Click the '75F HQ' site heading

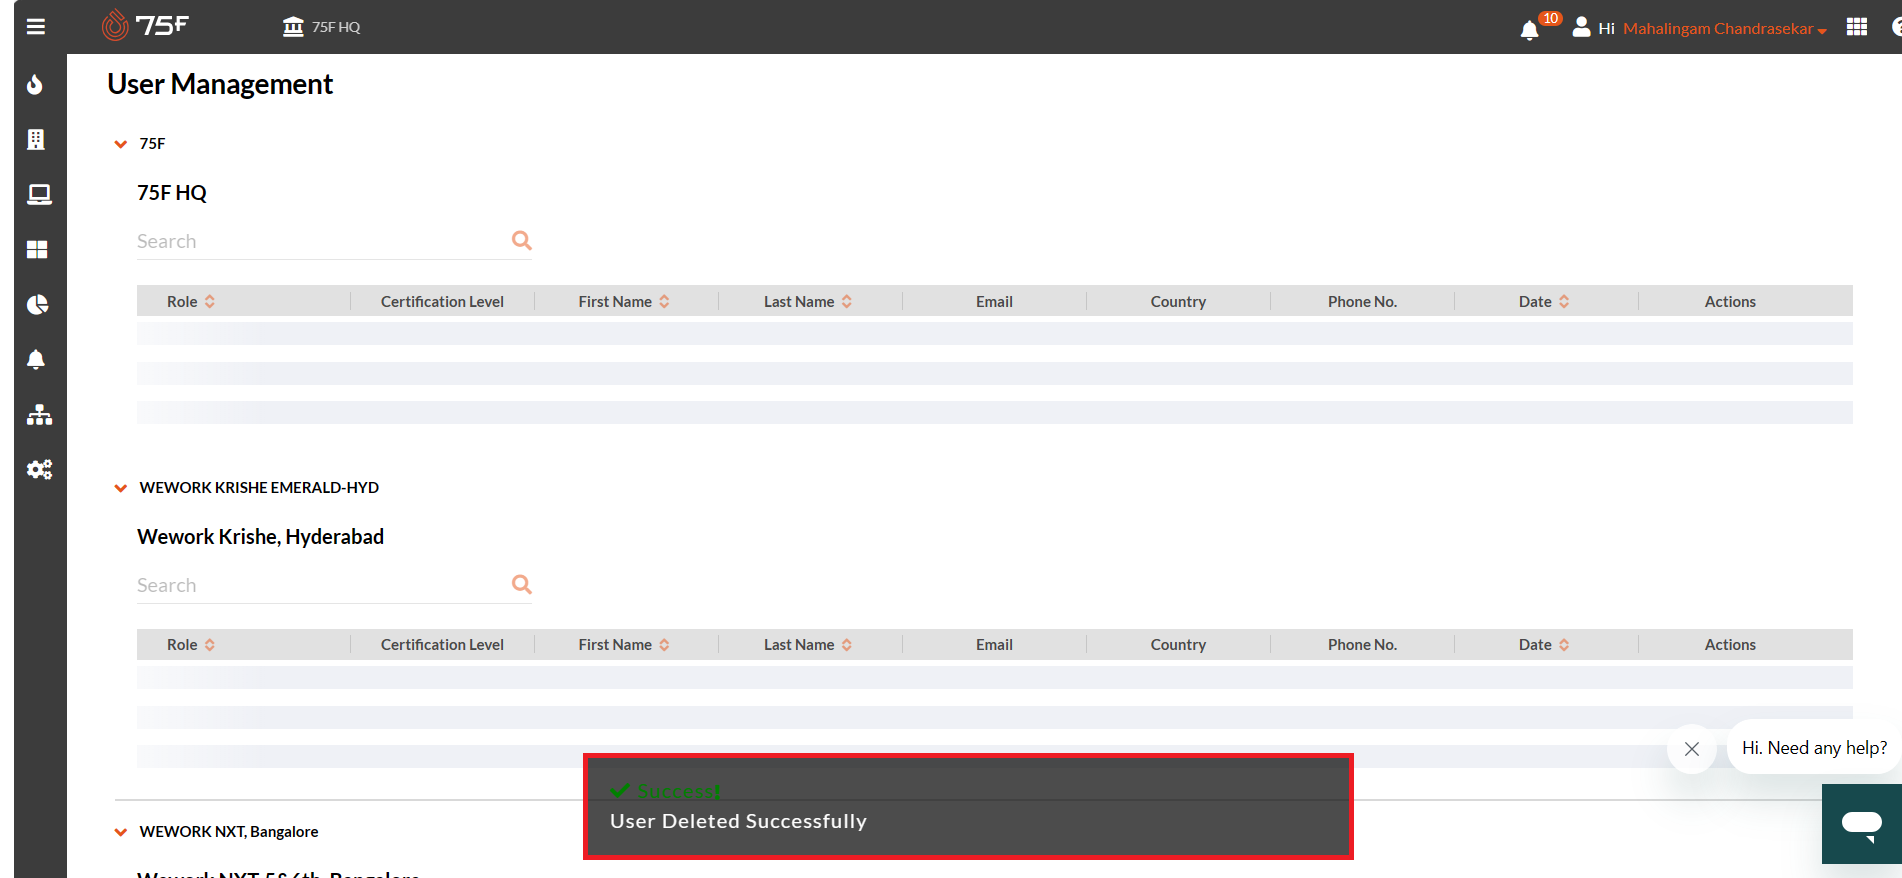pos(172,193)
